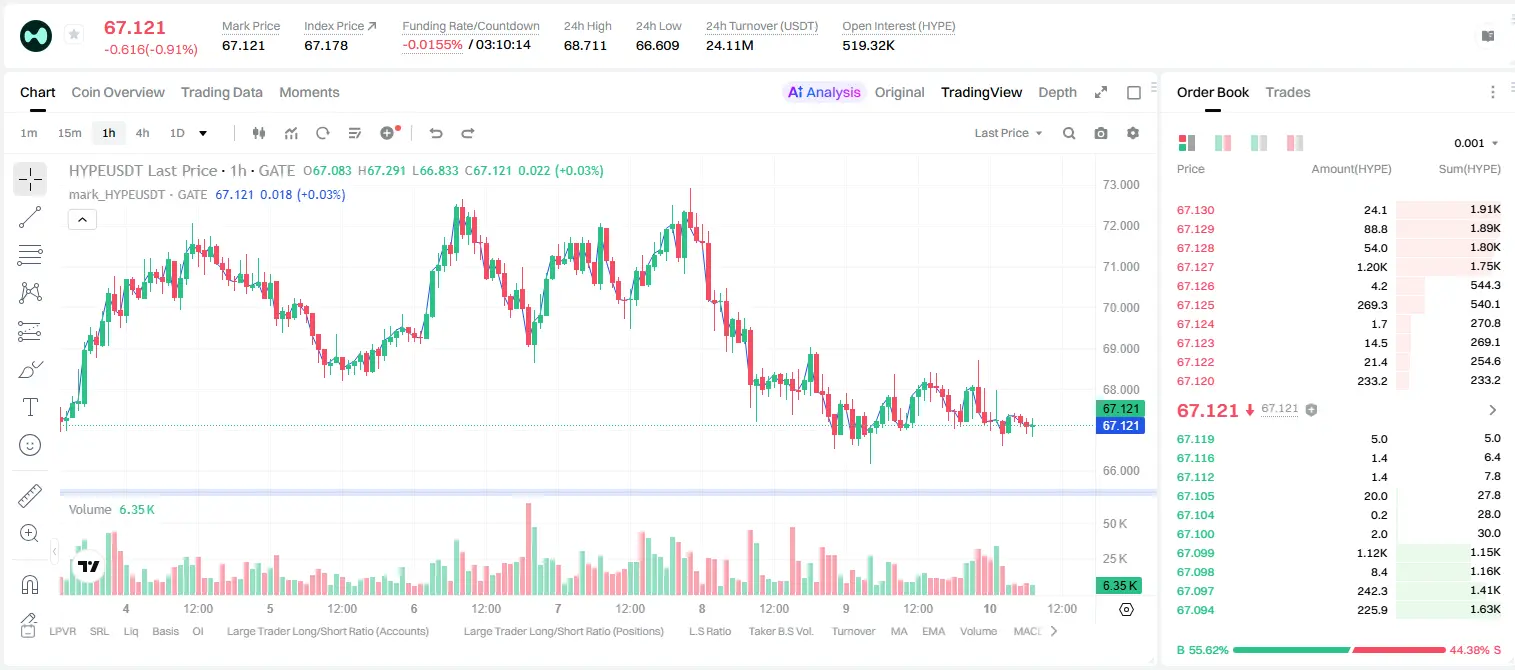Click the buy/sell ratio bar
This screenshot has height=670, width=1515.
tap(1339, 650)
